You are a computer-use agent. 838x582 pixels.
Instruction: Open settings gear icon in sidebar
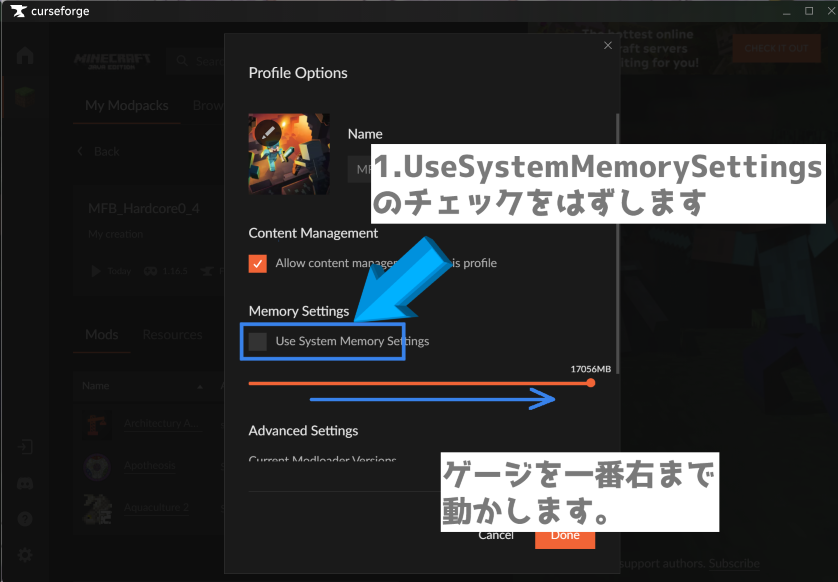pyautogui.click(x=25, y=555)
